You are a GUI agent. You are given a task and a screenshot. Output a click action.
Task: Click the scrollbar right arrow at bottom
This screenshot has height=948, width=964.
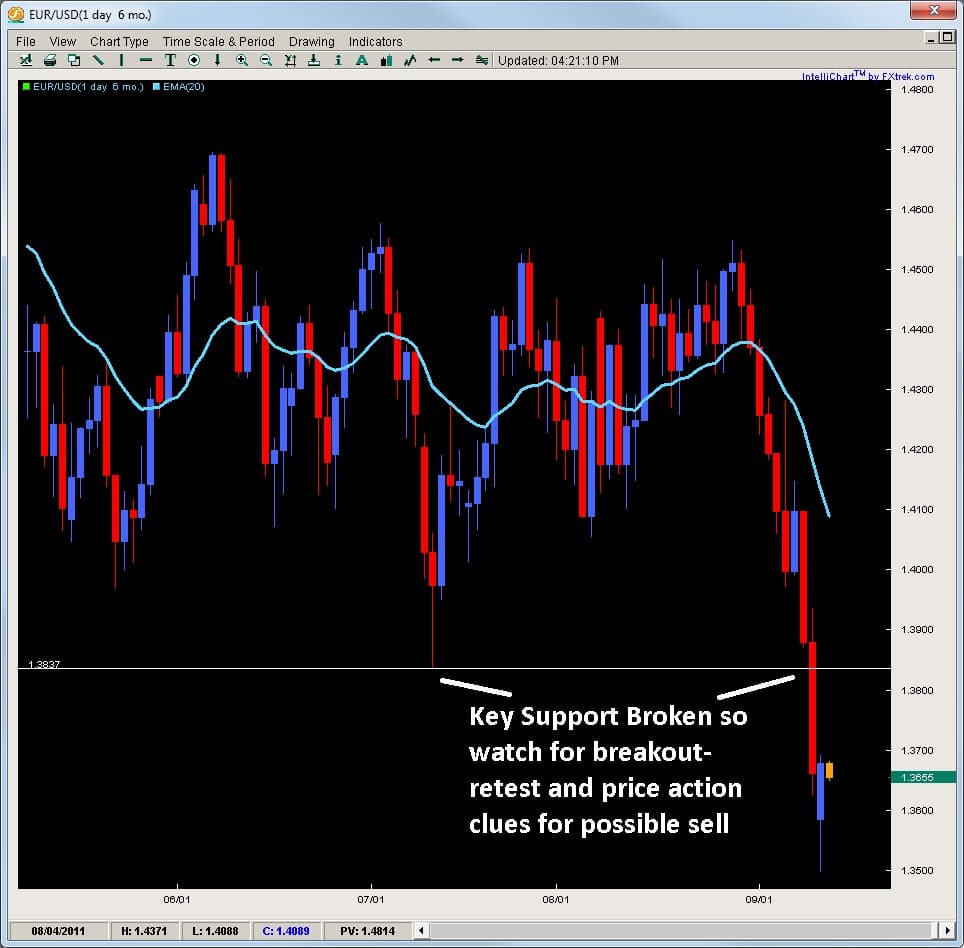click(x=947, y=930)
